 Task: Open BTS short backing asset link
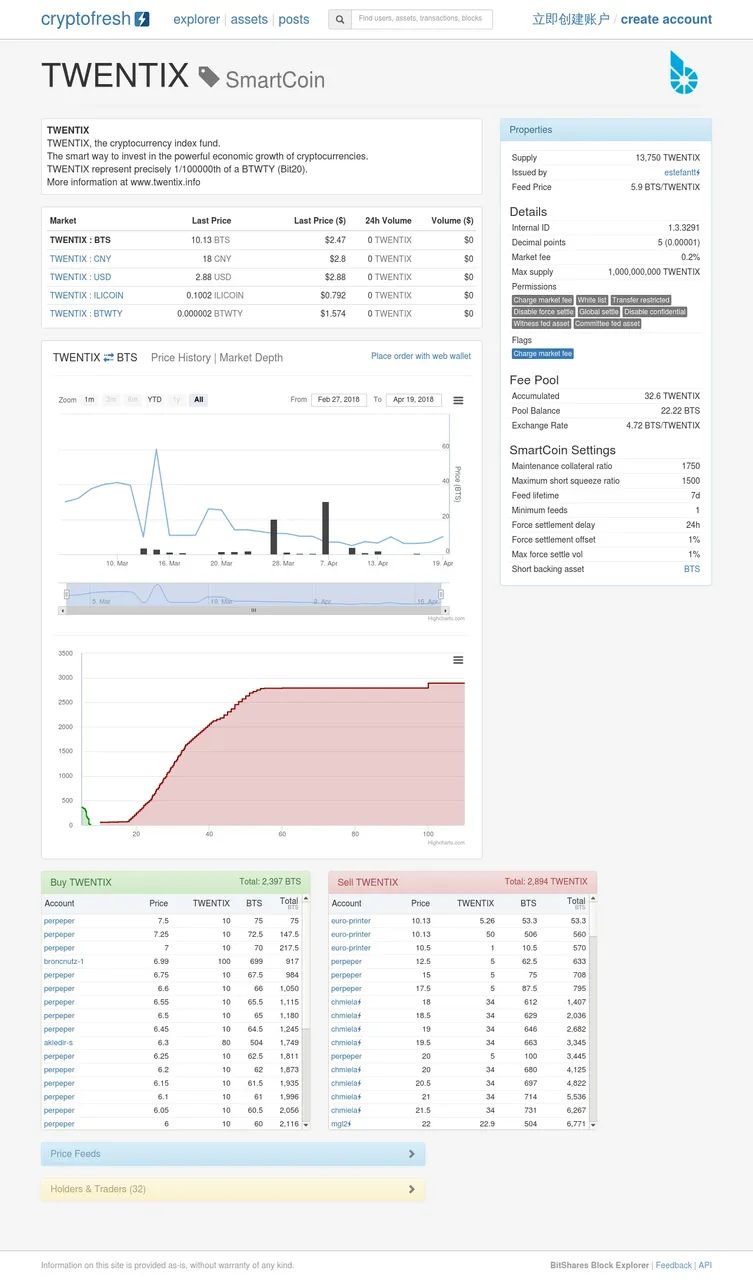[x=692, y=569]
